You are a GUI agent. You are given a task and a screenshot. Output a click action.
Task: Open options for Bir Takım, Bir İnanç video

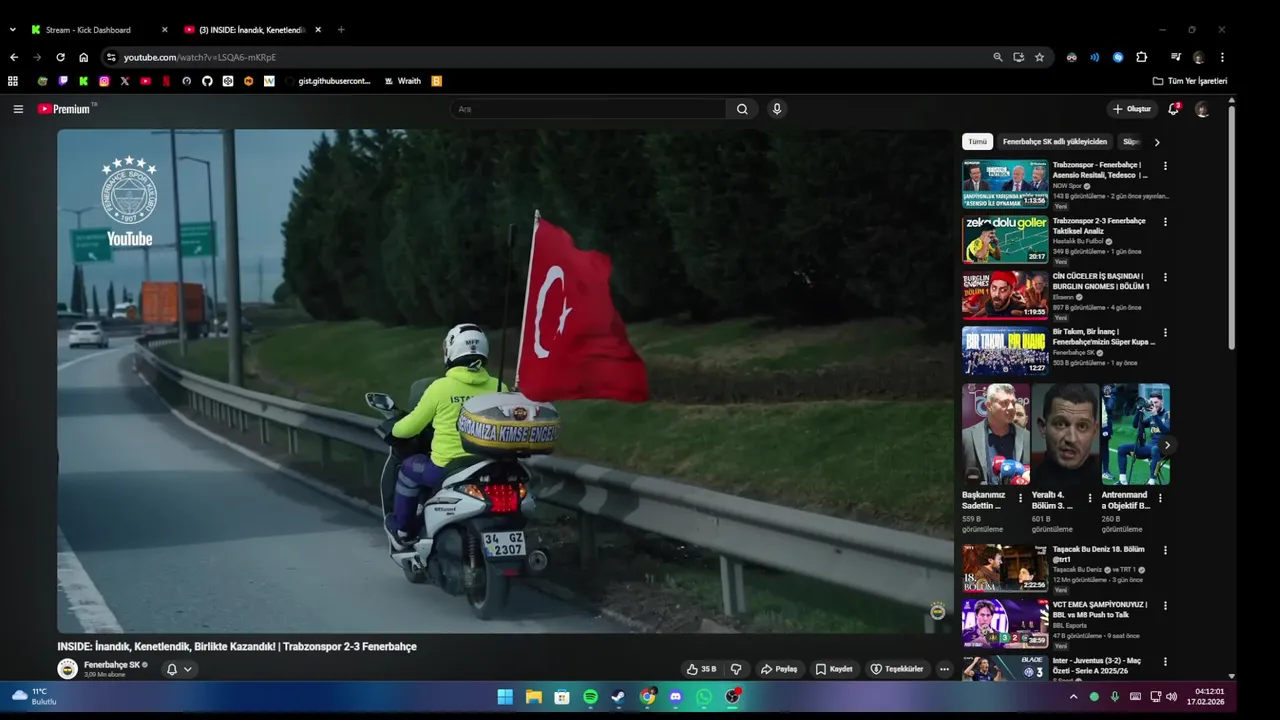(x=1165, y=333)
